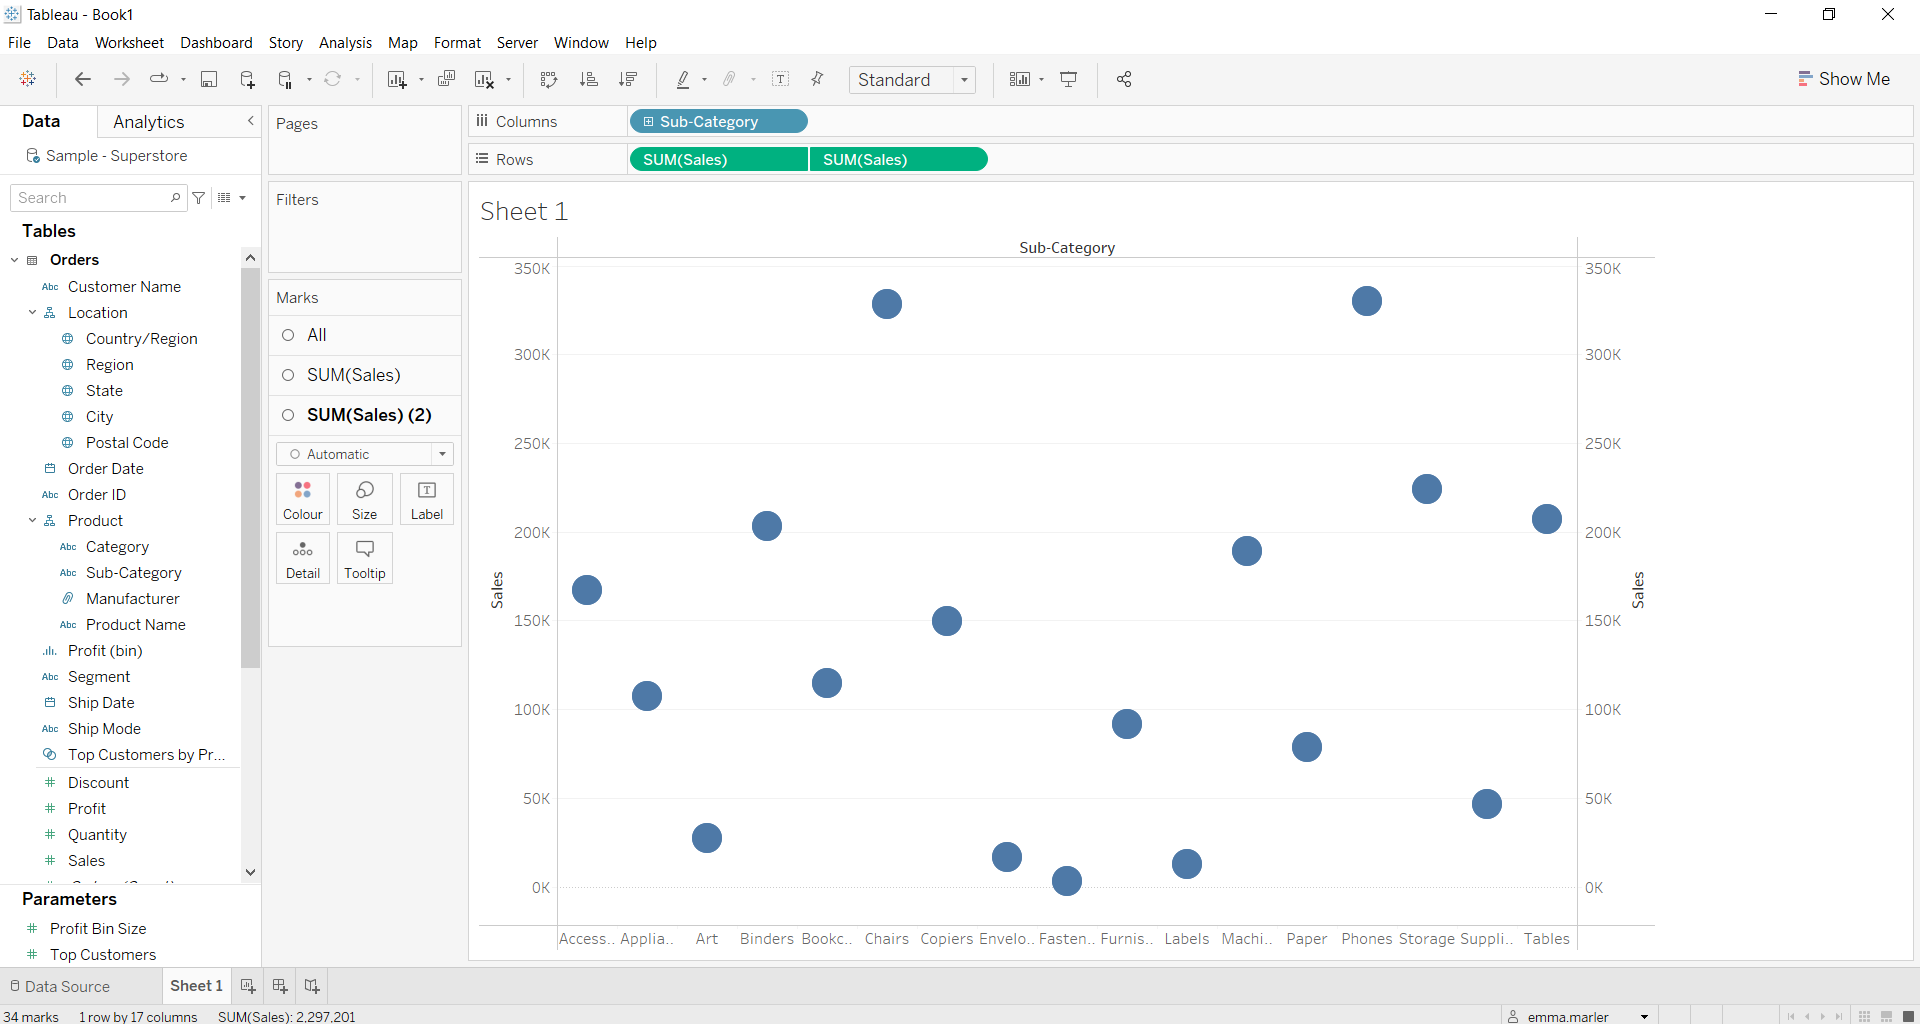Select the Pause Auto Updates icon
1920x1024 pixels.
[285, 79]
